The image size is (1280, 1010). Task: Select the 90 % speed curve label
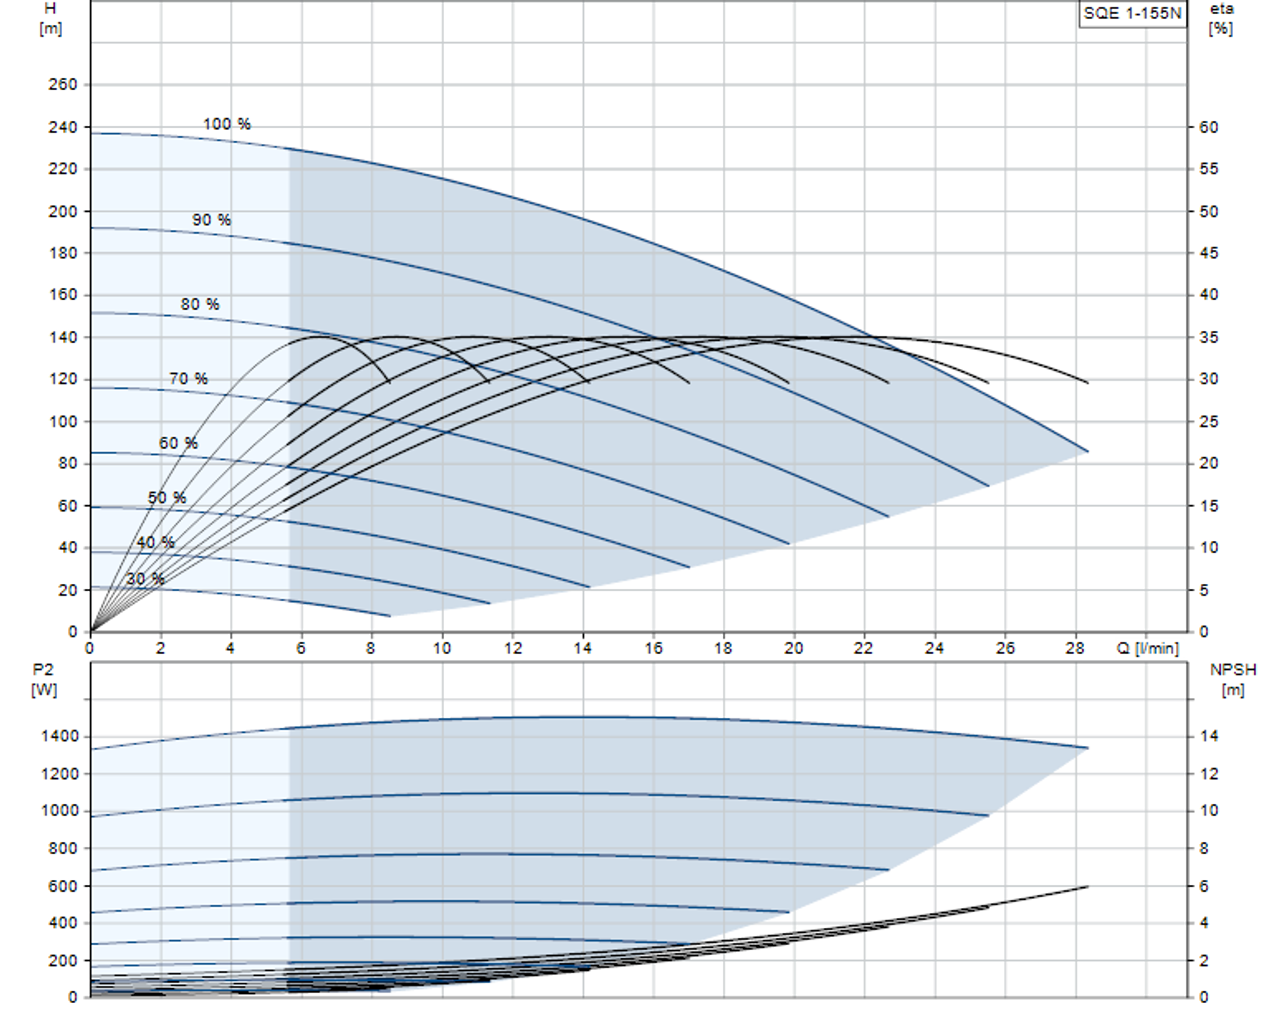(x=211, y=220)
